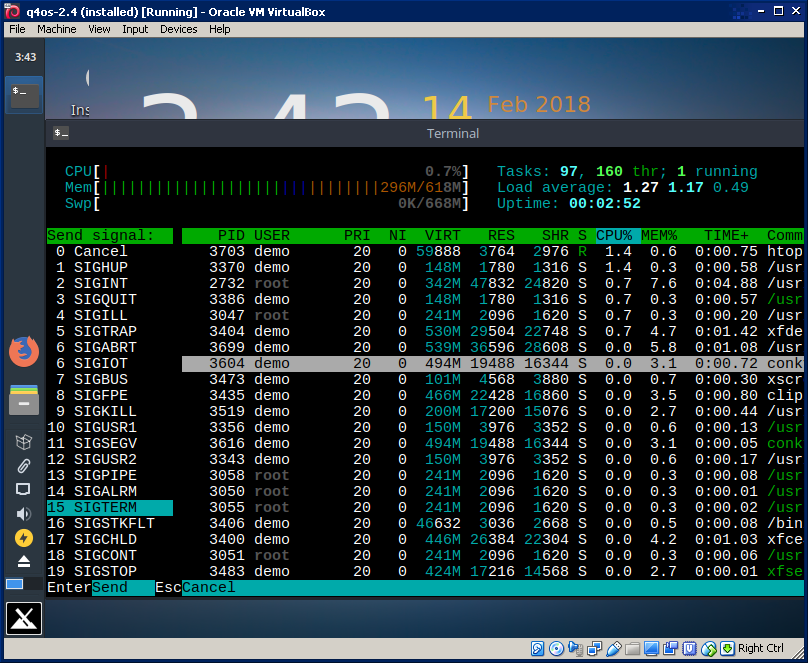The image size is (808, 663).
Task: Click VirtualBox optical disk status icon
Action: tap(557, 649)
